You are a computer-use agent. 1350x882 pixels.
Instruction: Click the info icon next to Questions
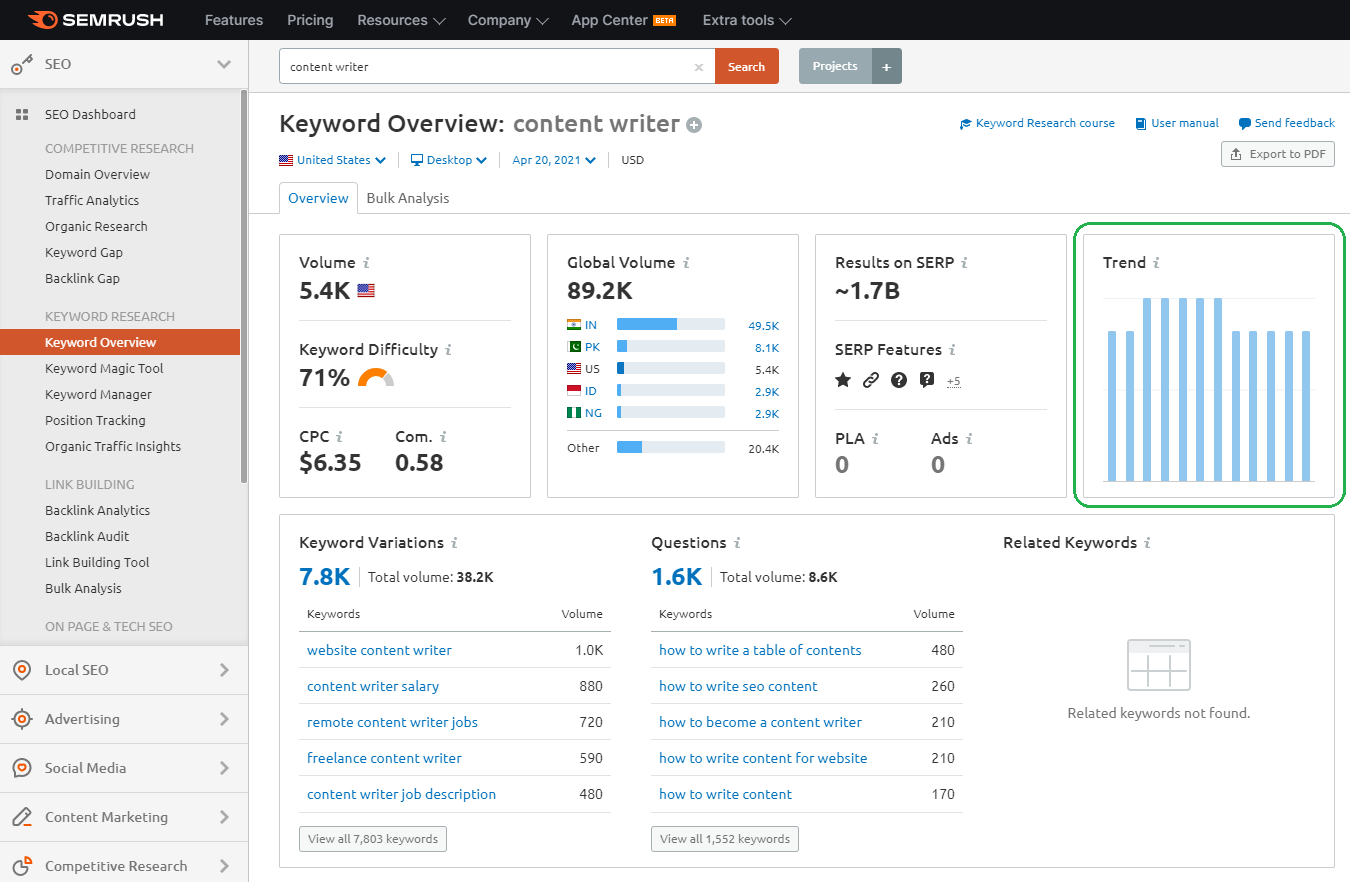coord(737,543)
